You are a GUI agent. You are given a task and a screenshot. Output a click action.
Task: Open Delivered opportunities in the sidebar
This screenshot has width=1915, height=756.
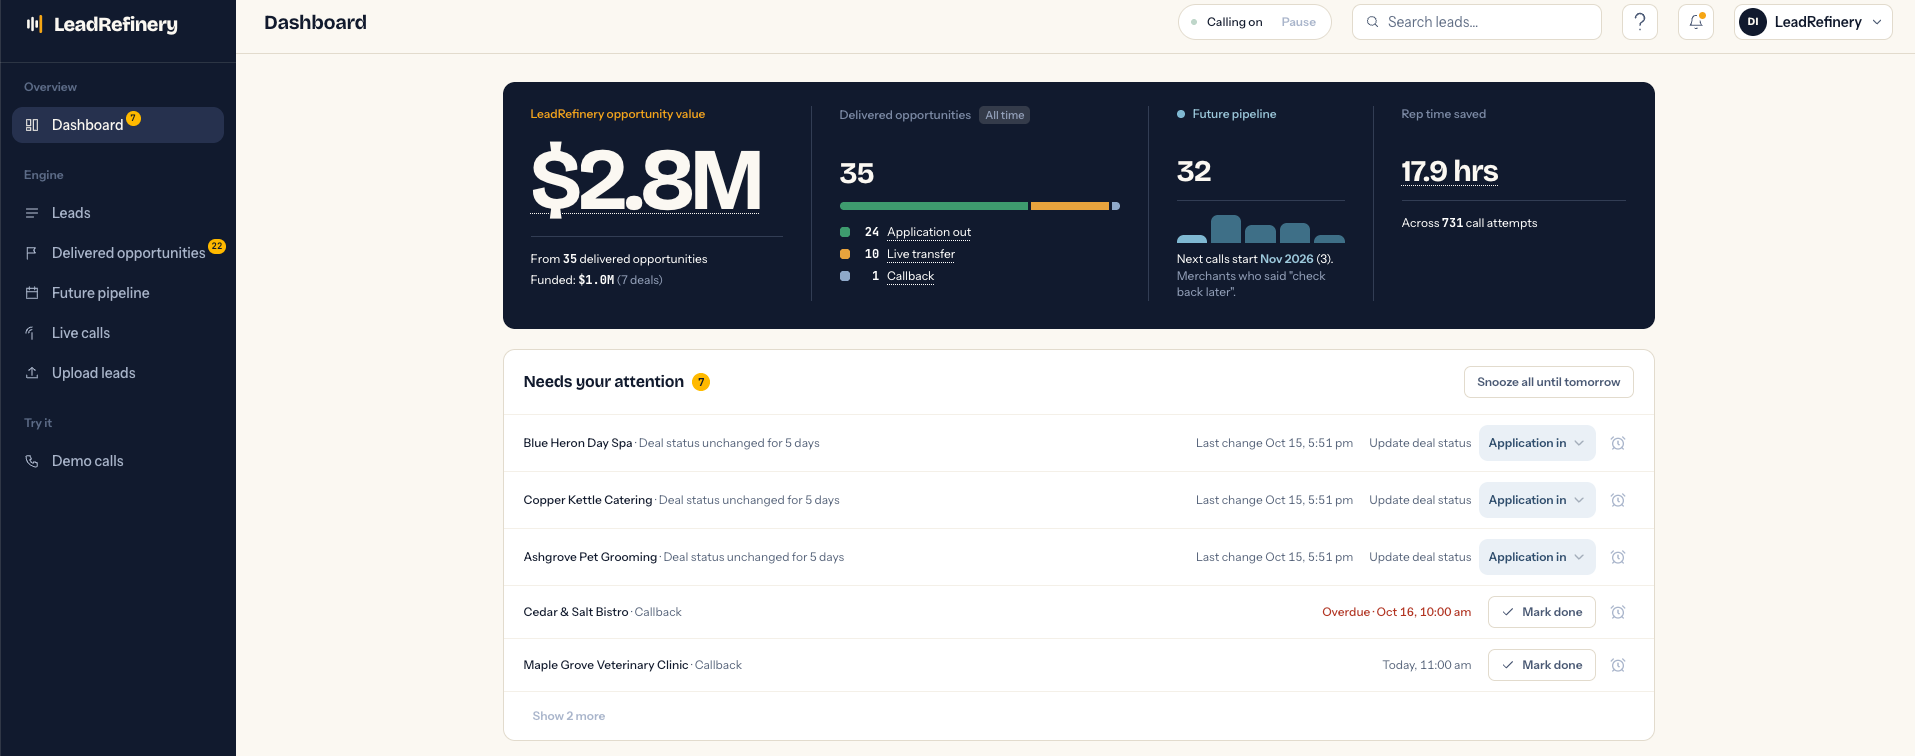click(118, 253)
